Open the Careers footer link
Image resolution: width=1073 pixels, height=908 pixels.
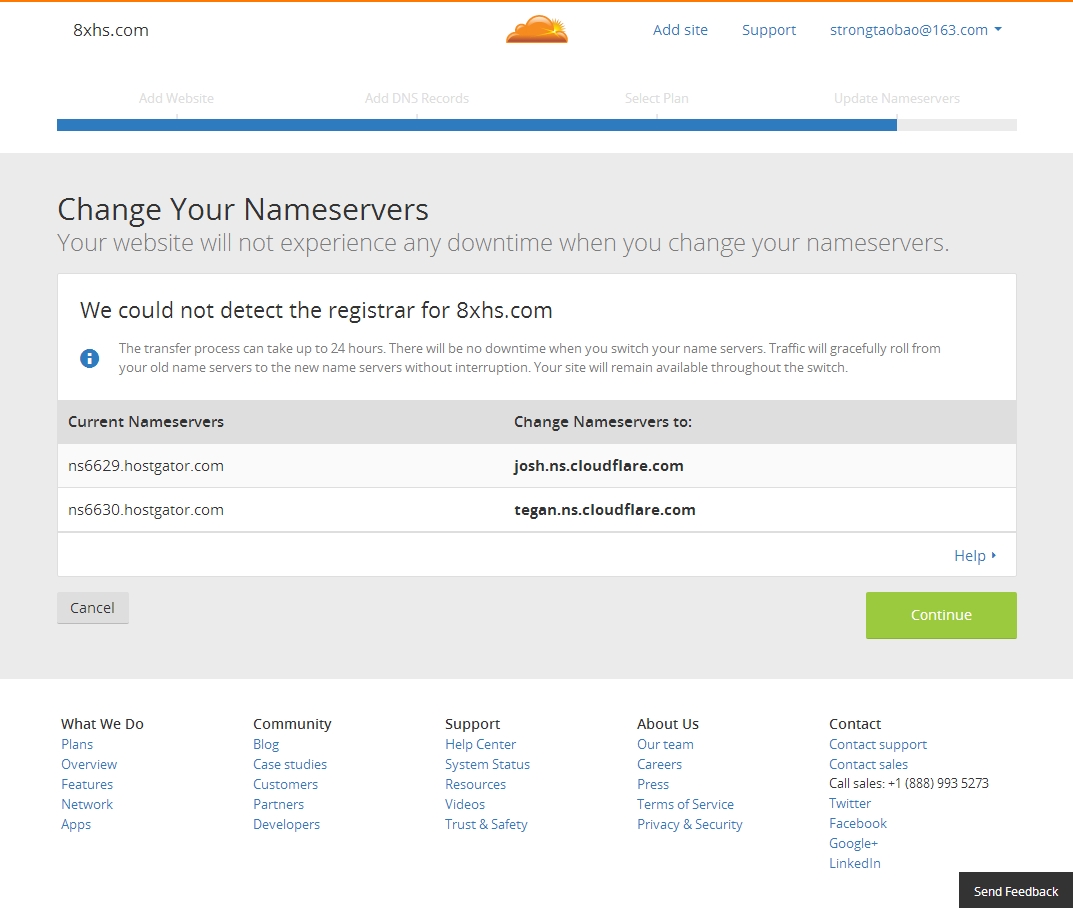click(x=660, y=764)
